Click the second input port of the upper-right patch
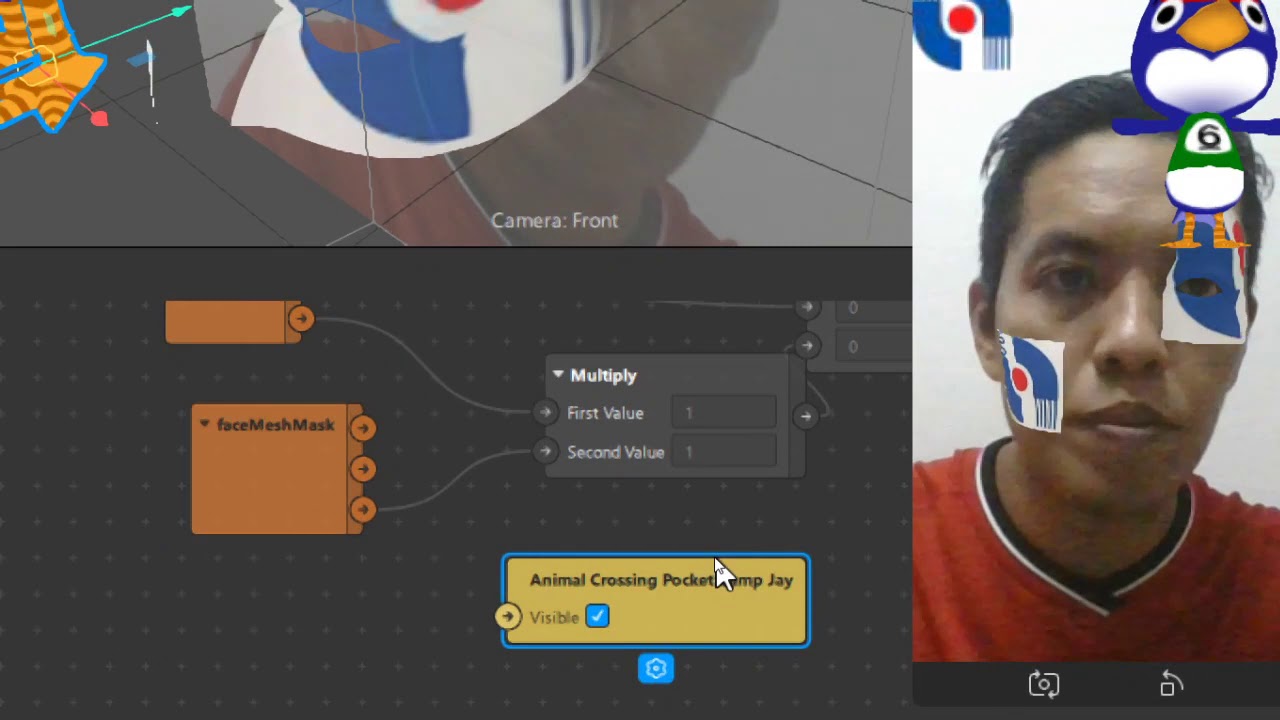Image resolution: width=1280 pixels, height=720 pixels. tap(807, 346)
